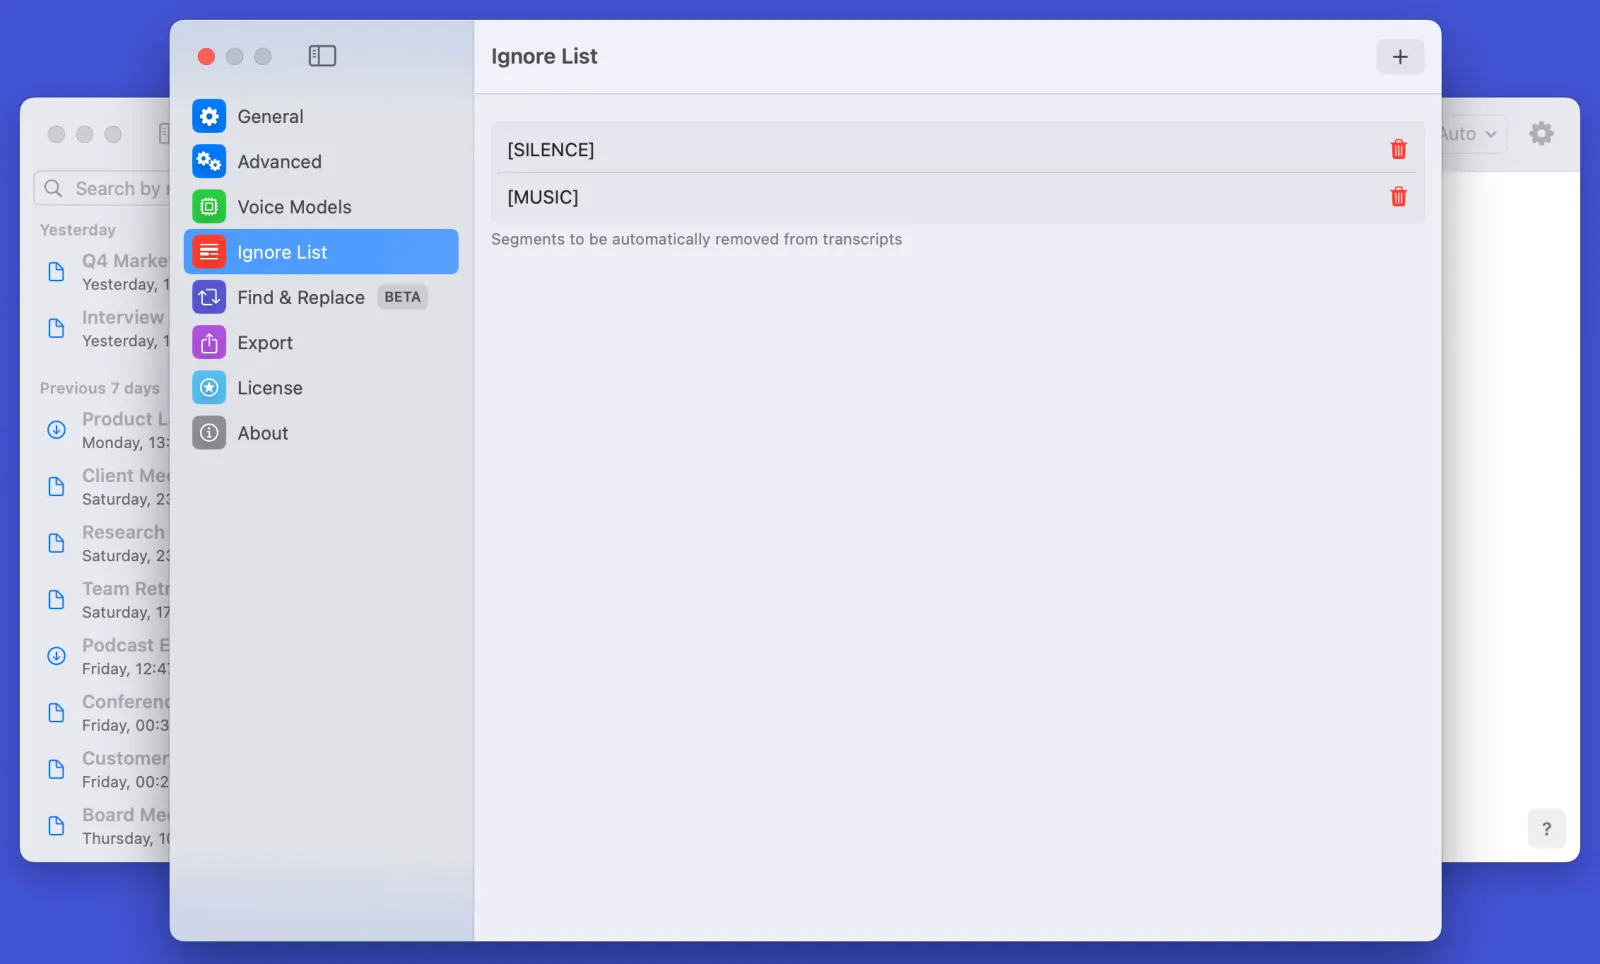Delete the [MUSIC] entry with trash icon
Viewport: 1600px width, 964px height.
pyautogui.click(x=1398, y=197)
